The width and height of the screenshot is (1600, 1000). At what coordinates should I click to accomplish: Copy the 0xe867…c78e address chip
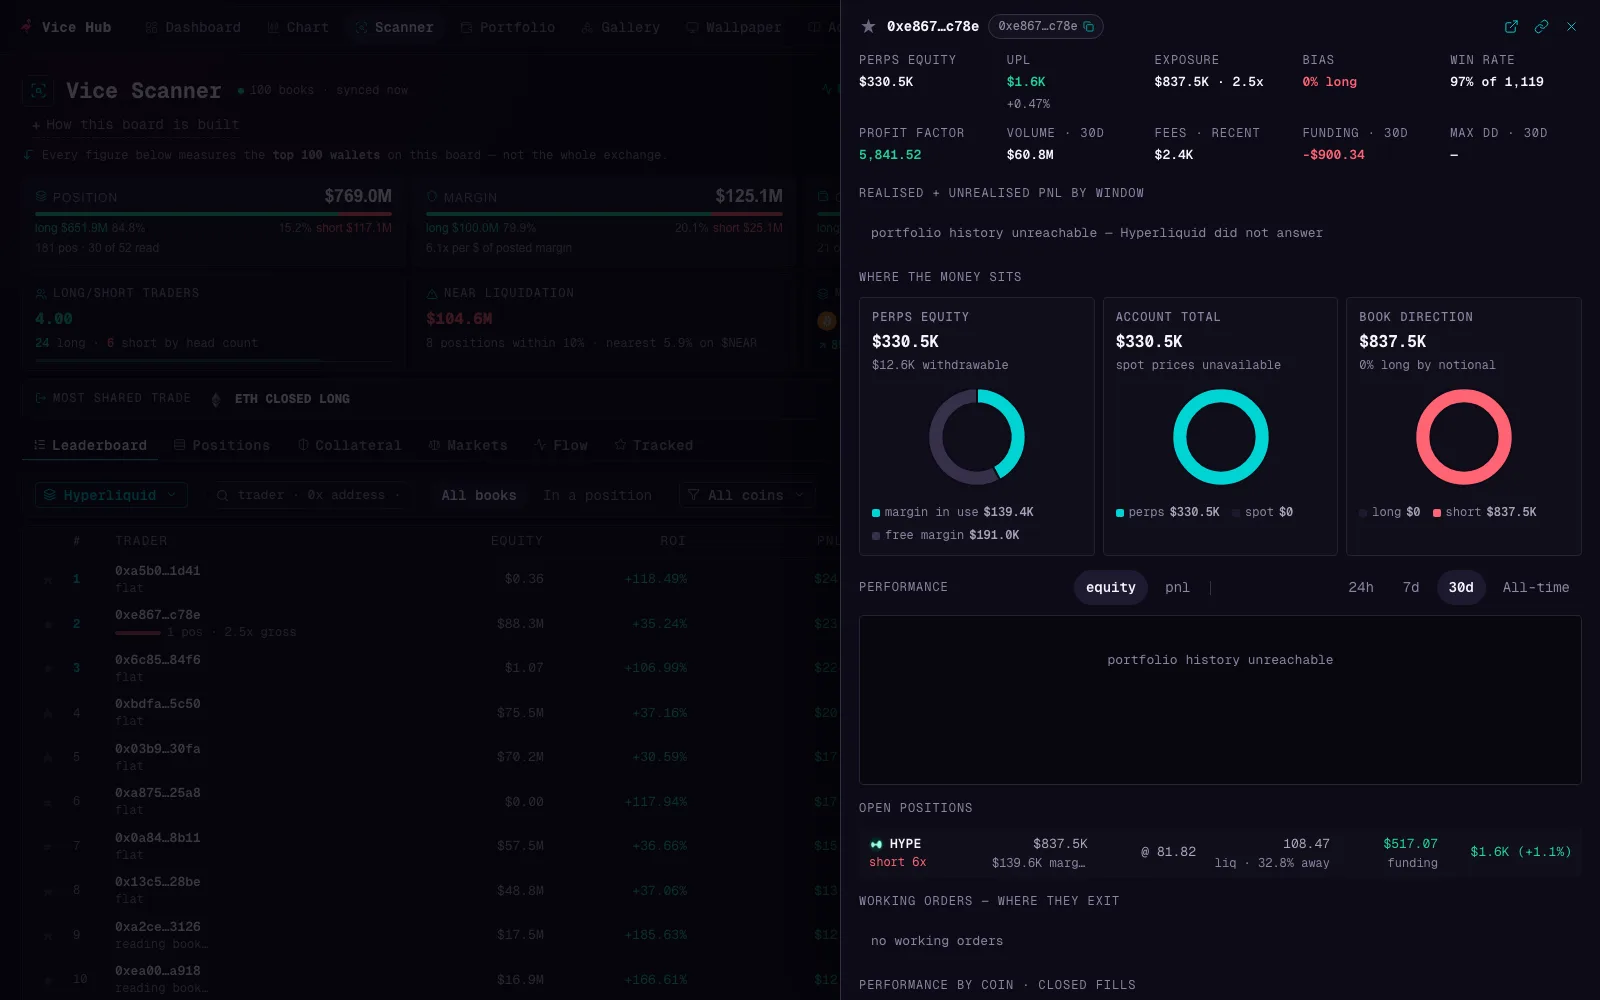pos(1045,26)
